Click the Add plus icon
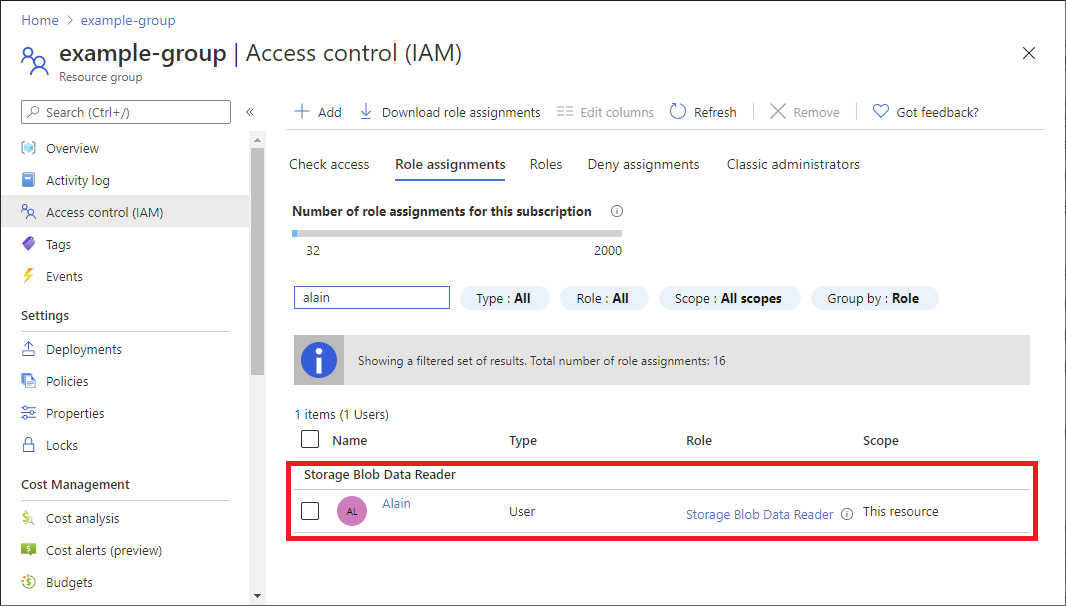The image size is (1066, 606). tap(301, 112)
